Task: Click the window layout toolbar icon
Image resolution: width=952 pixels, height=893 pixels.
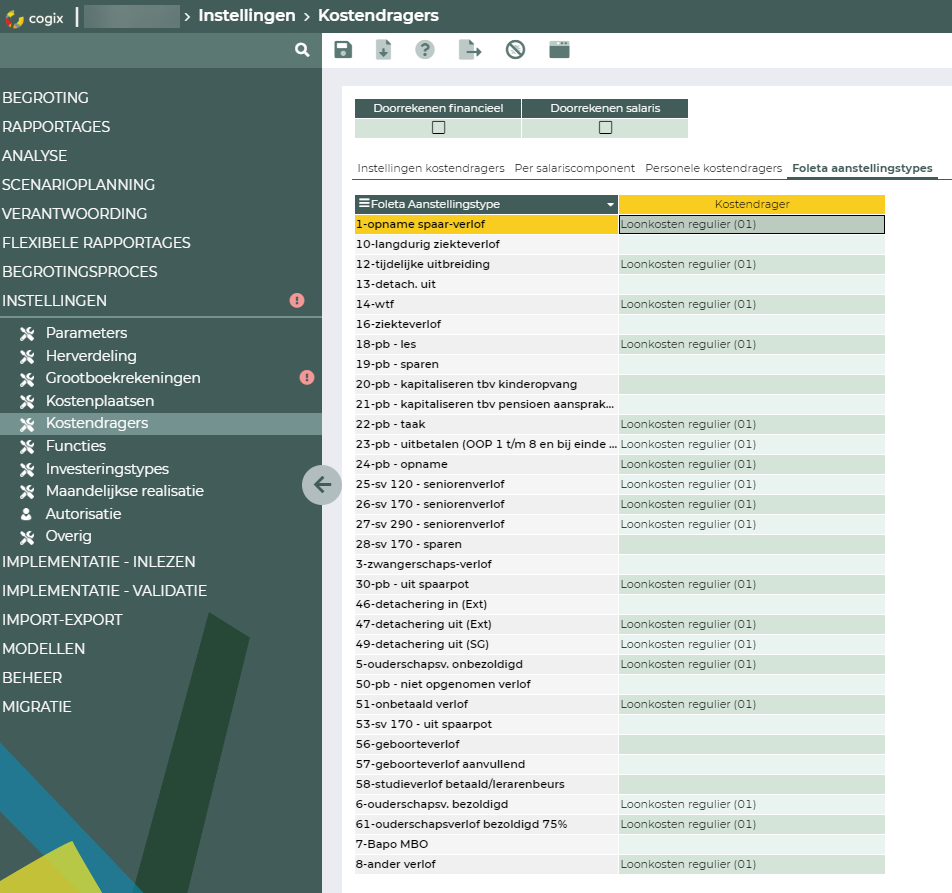Action: pyautogui.click(x=559, y=50)
